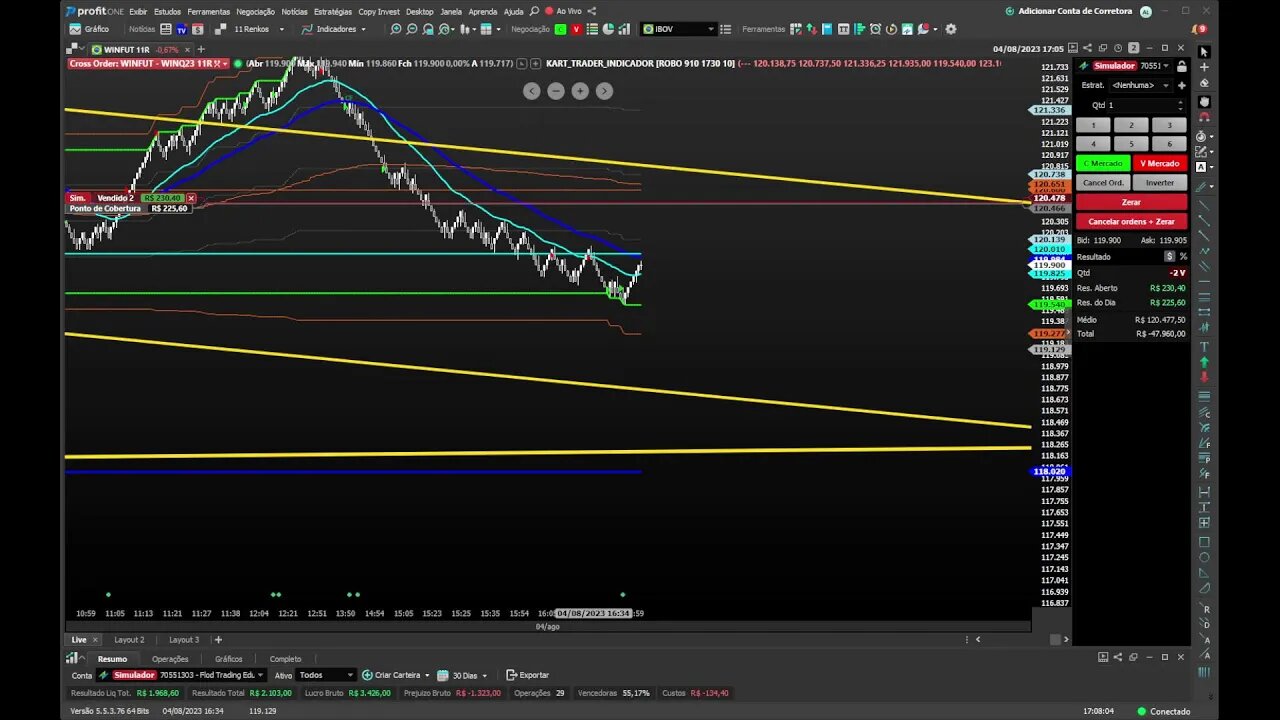This screenshot has height=720, width=1280.
Task: Switch to the Gráficos tab
Action: tap(229, 659)
